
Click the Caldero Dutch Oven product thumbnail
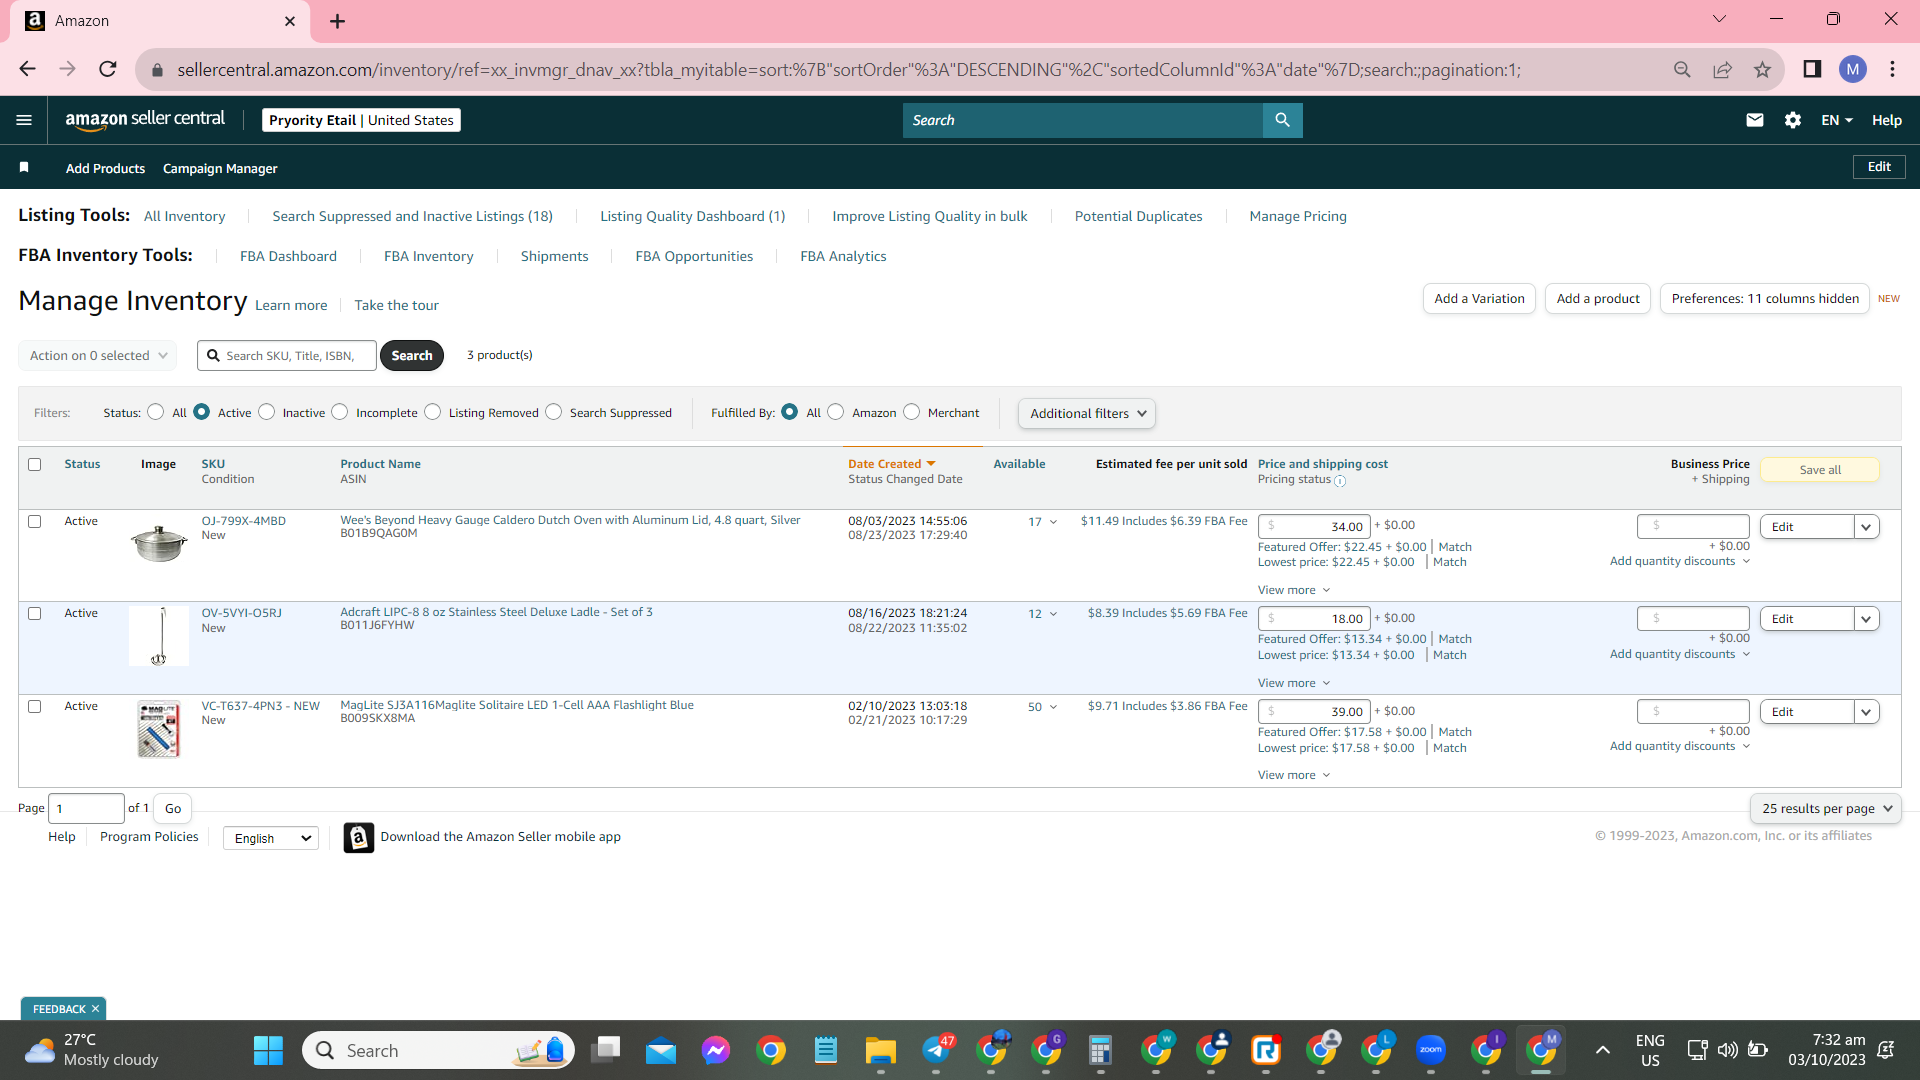point(159,542)
